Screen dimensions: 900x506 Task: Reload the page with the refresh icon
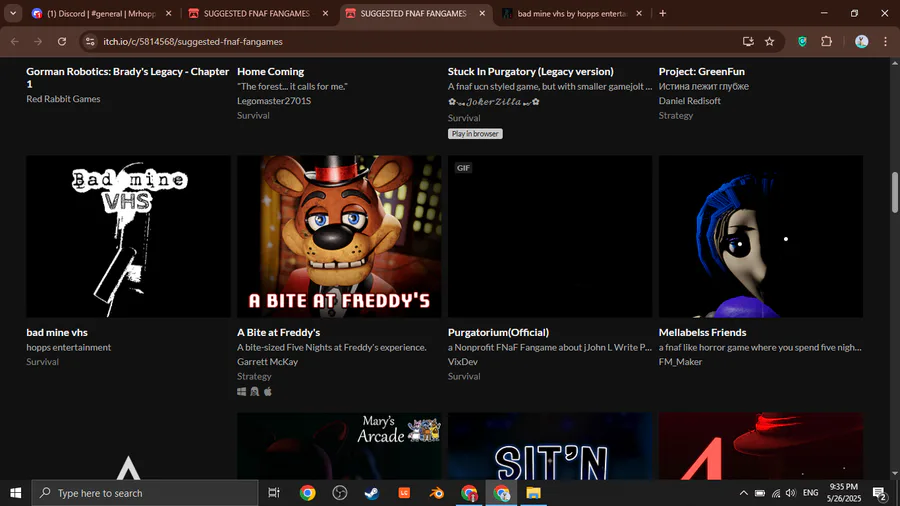(62, 41)
